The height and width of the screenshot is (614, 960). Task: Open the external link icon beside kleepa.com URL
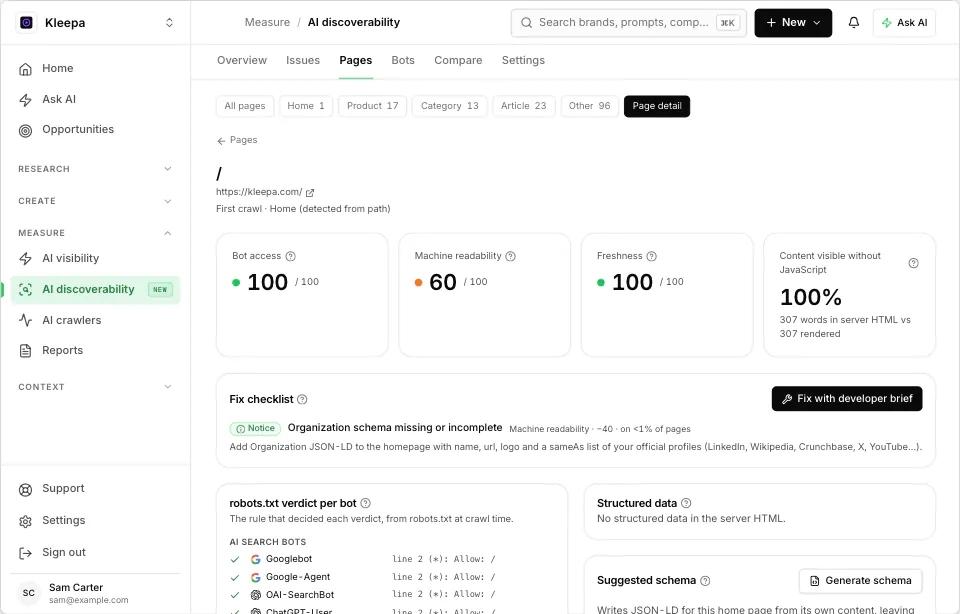coord(310,192)
